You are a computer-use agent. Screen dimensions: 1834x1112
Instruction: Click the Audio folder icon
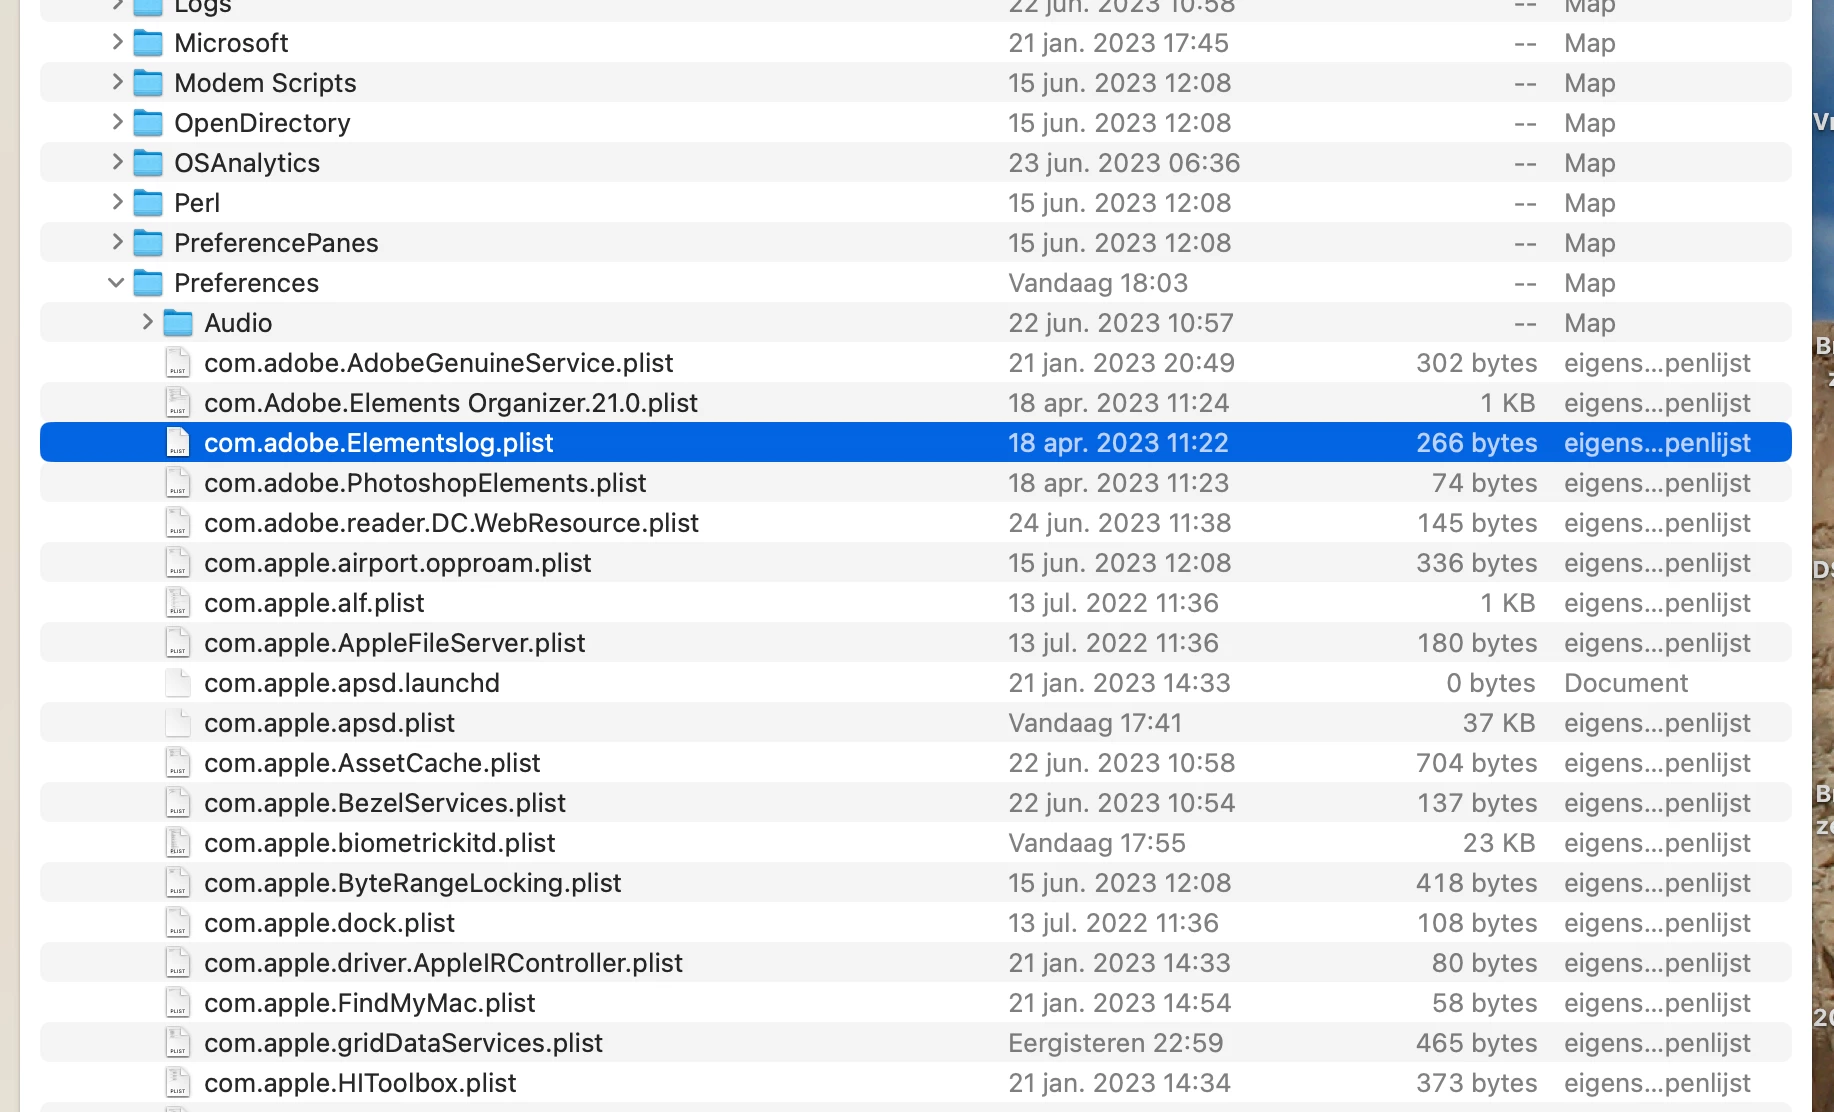[x=178, y=323]
